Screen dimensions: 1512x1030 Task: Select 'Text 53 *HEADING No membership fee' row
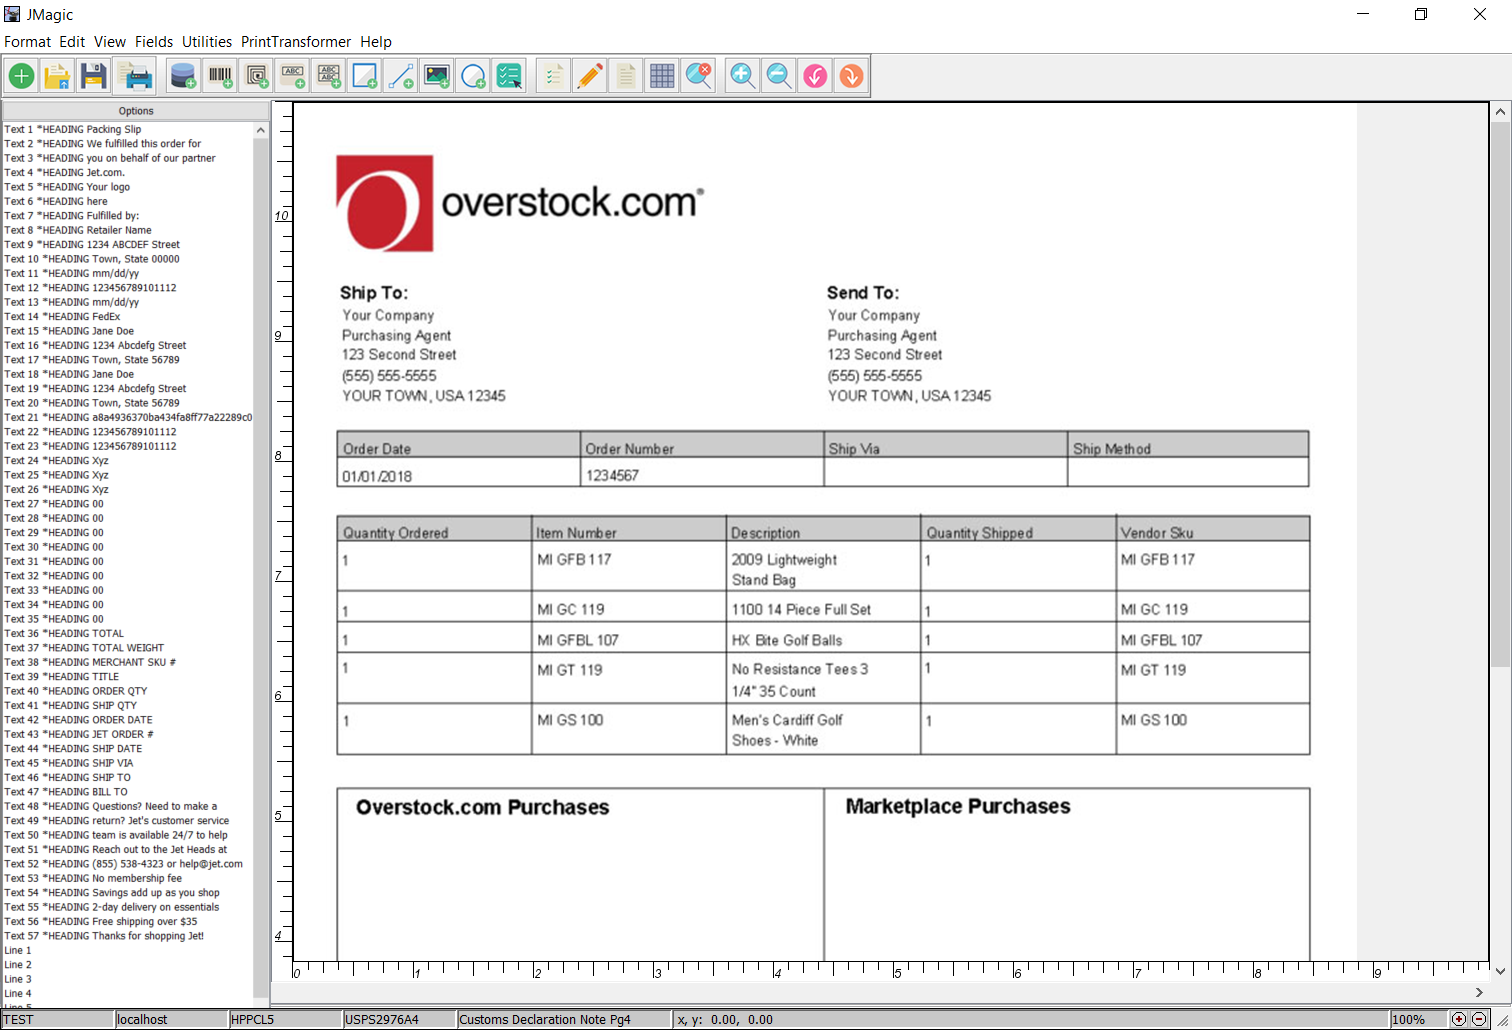[x=128, y=878]
